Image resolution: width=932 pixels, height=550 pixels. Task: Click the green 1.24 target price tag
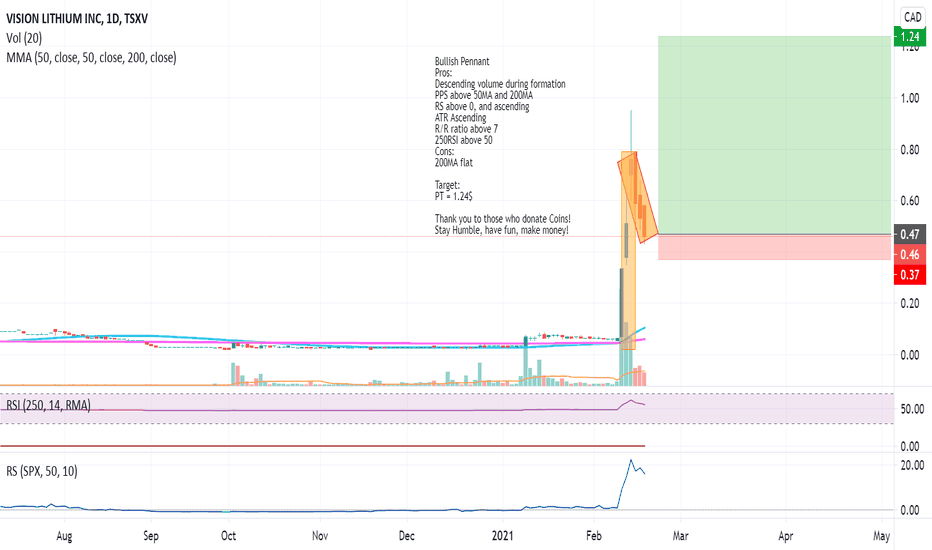tap(909, 36)
